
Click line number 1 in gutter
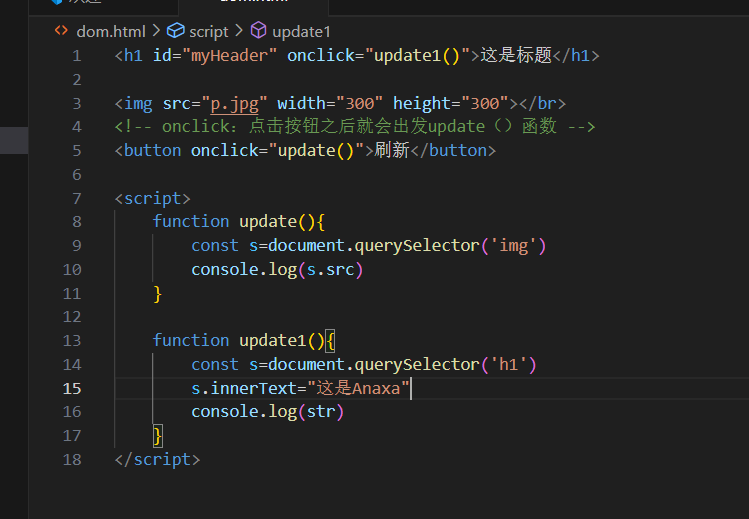tap(76, 56)
